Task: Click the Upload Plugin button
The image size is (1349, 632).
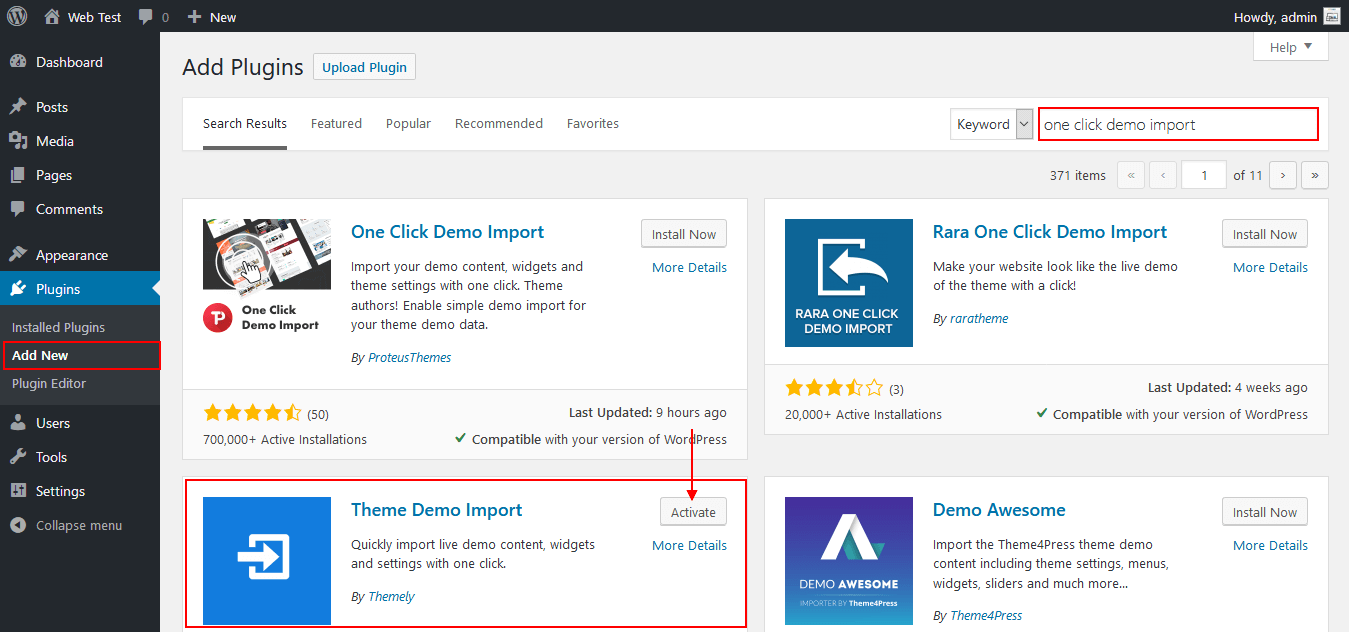Action: click(364, 67)
